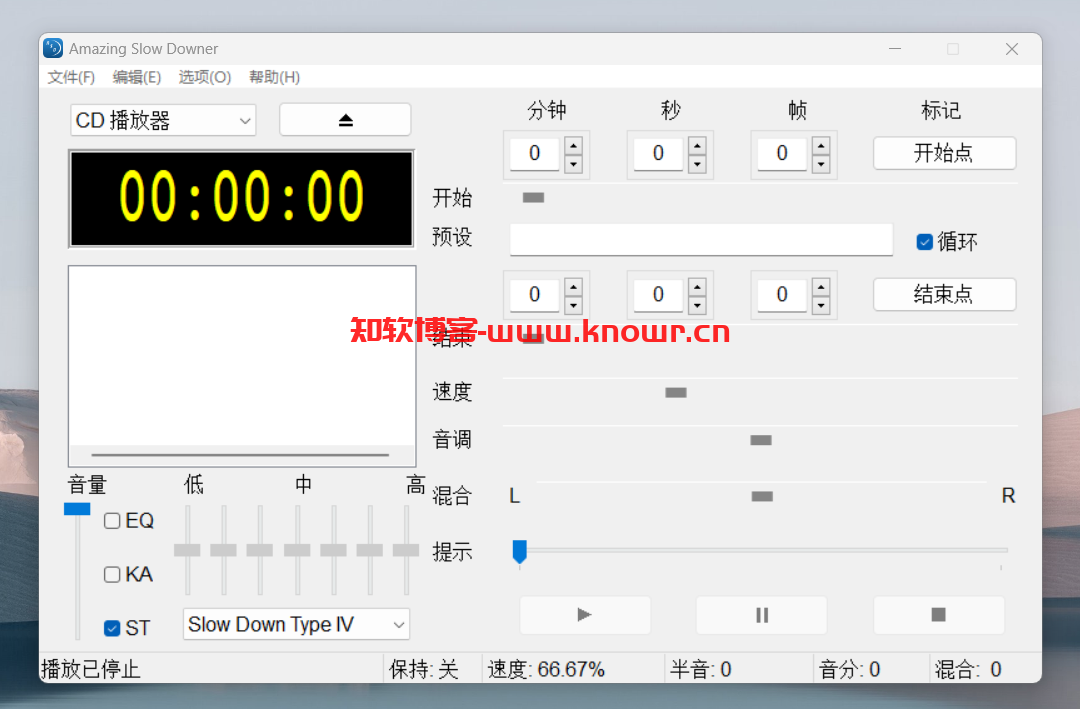The width and height of the screenshot is (1080, 709).
Task: Click the 开始 position slider thumb
Action: tap(533, 198)
